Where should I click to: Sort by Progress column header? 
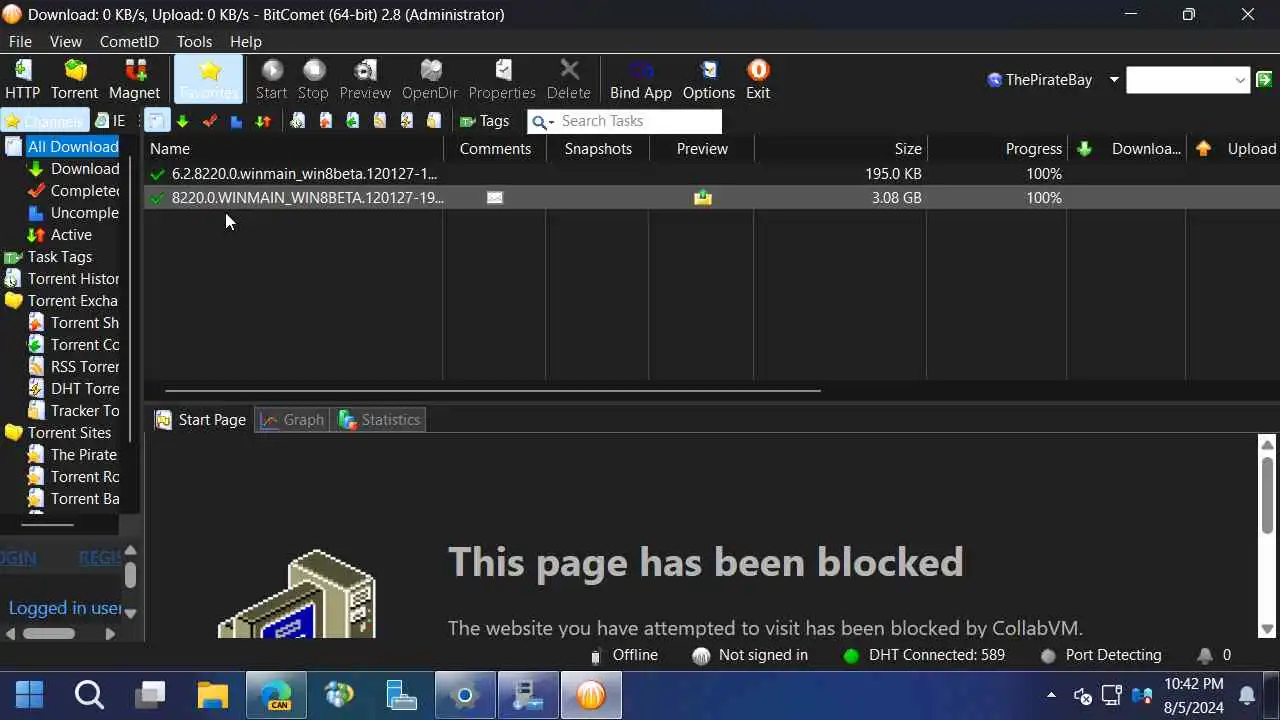pyautogui.click(x=997, y=149)
